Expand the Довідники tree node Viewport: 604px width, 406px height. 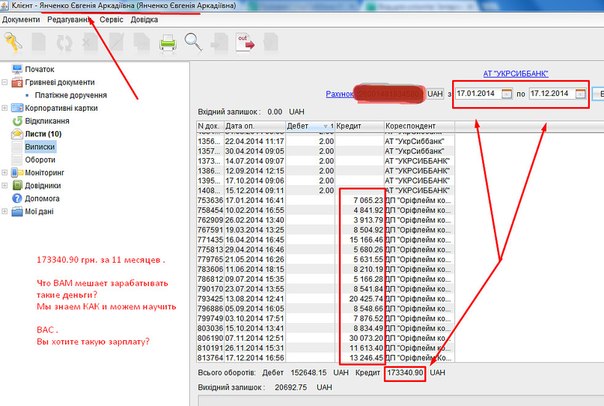pos(6,185)
